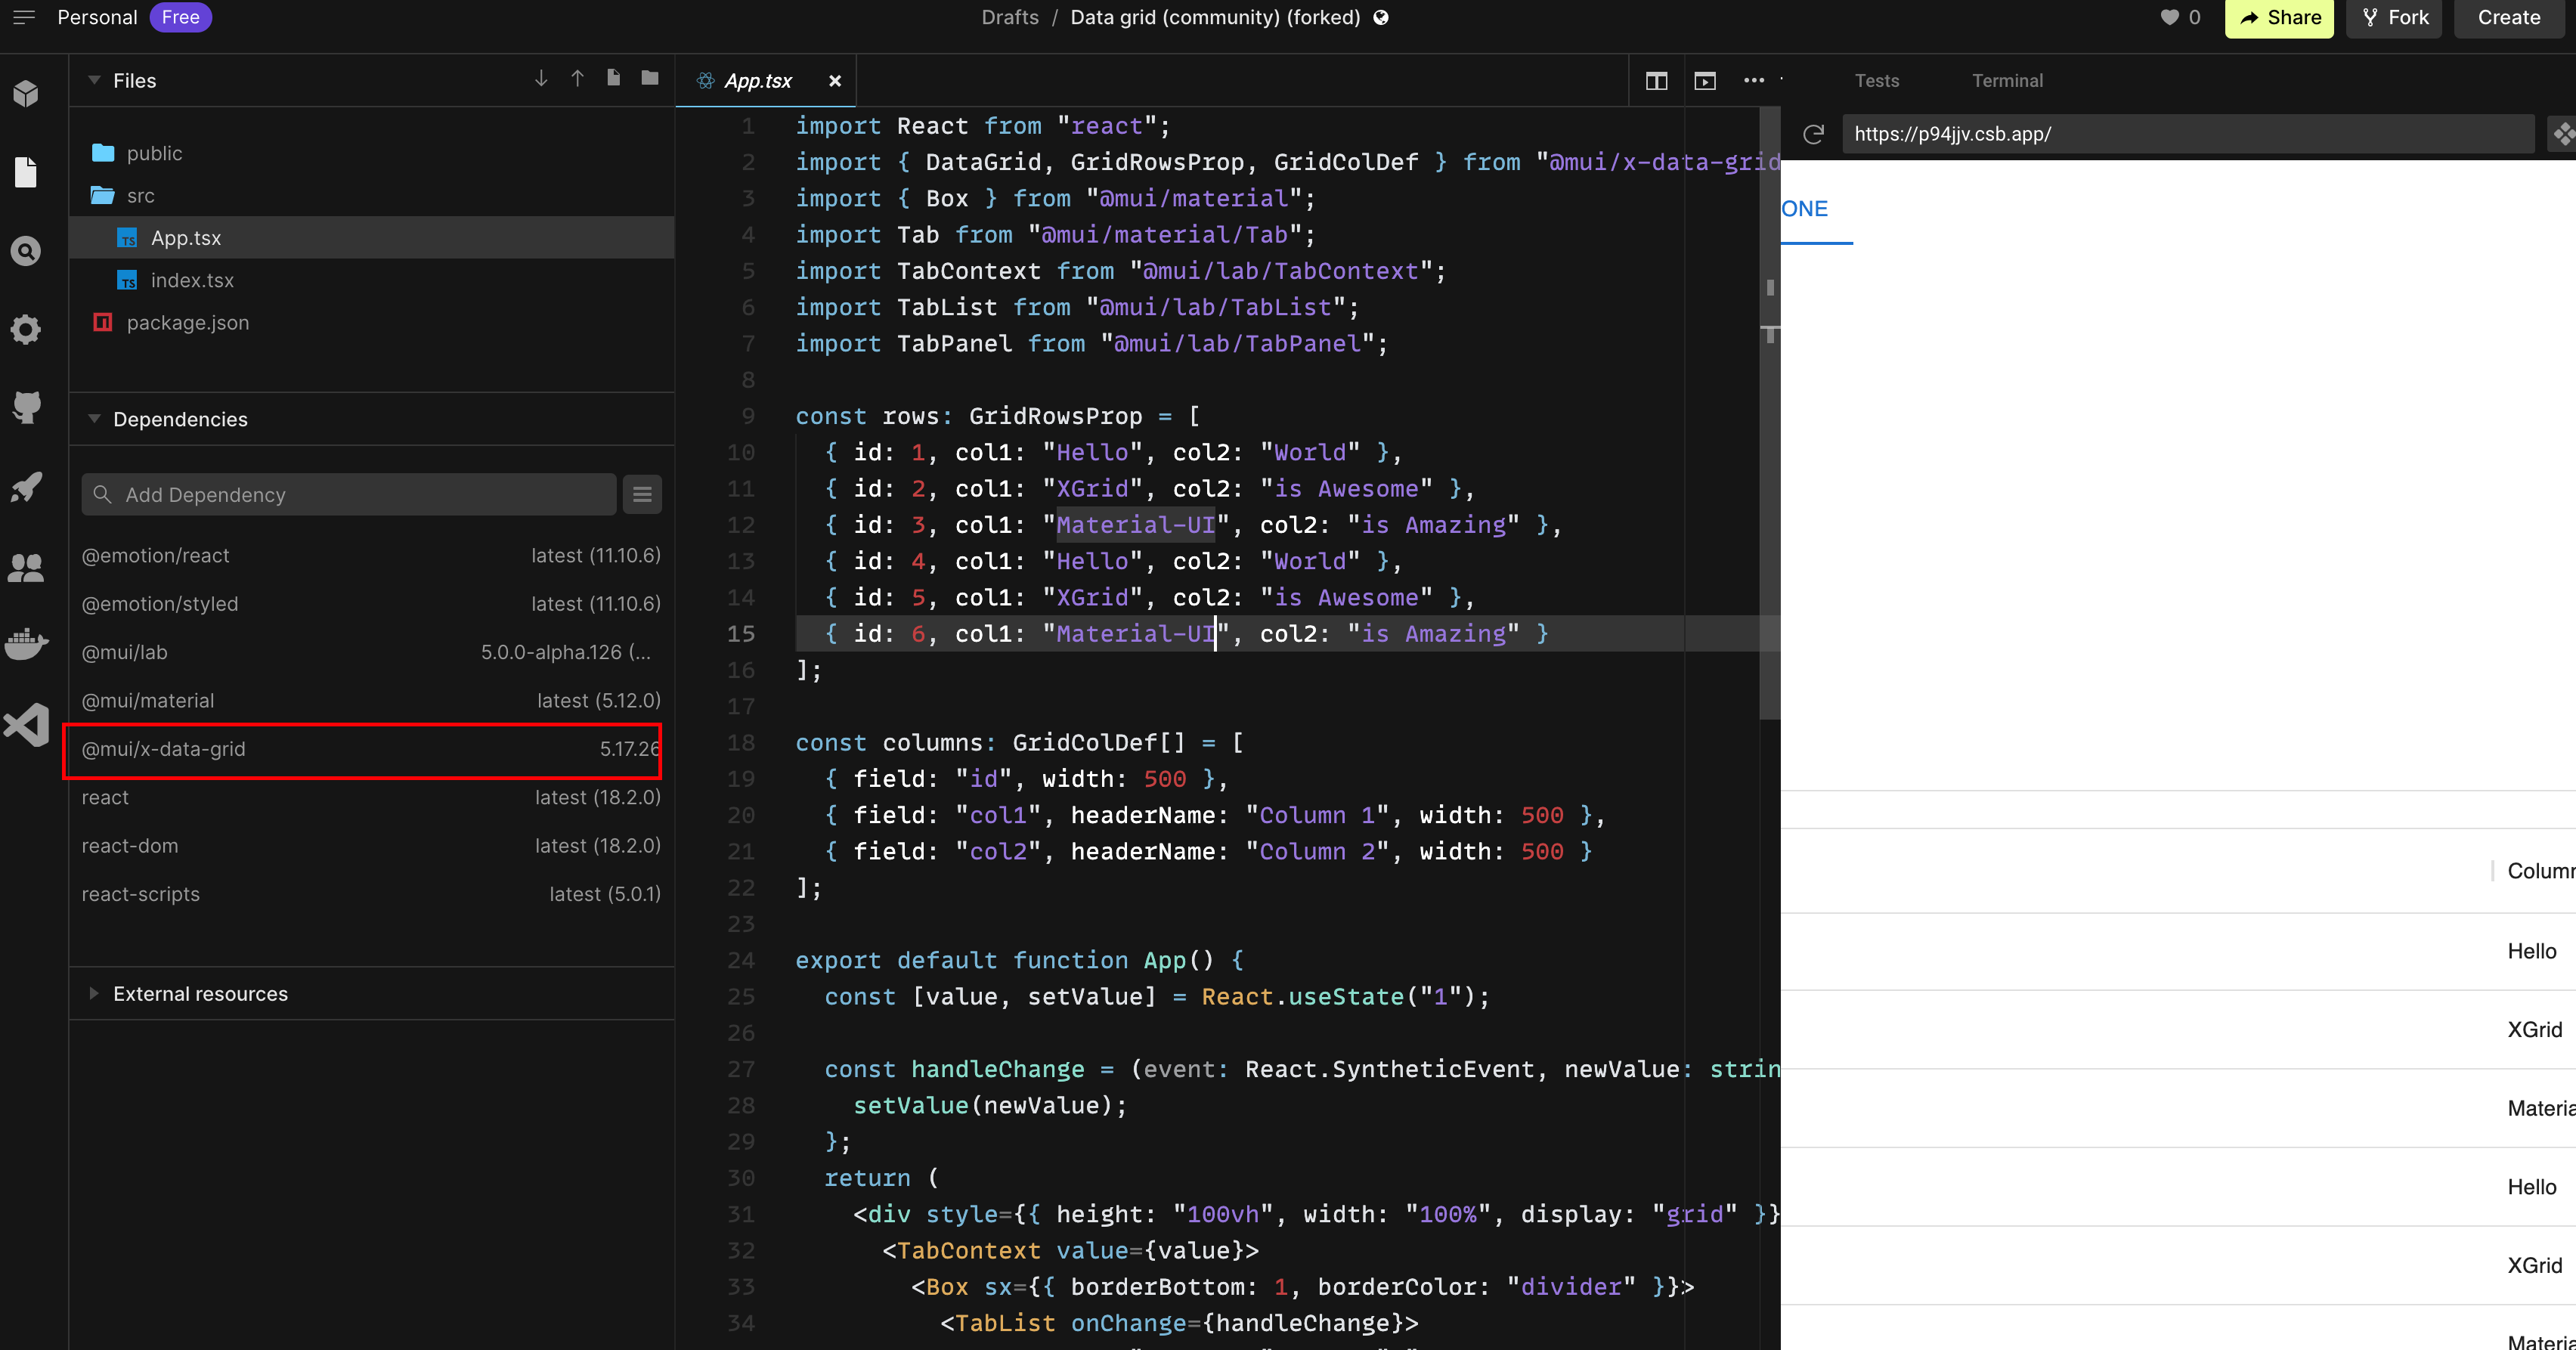Create a new file in the Files panel
This screenshot has height=1350, width=2576.
pos(613,78)
